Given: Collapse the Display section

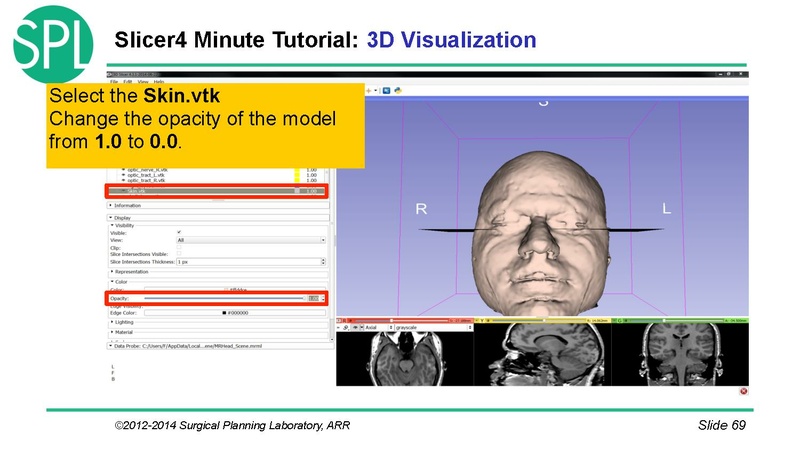Looking at the screenshot, I should pos(218,218).
